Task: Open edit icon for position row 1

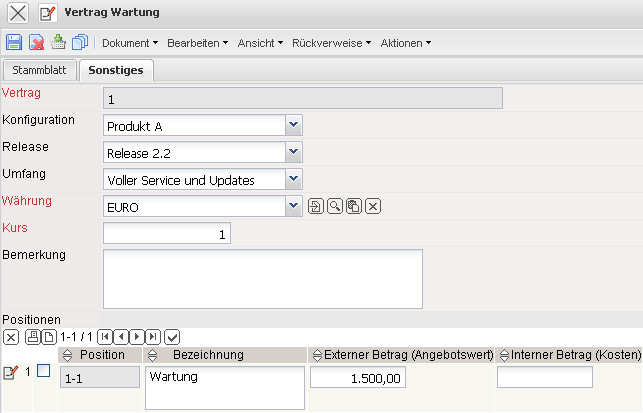Action: click(x=11, y=373)
